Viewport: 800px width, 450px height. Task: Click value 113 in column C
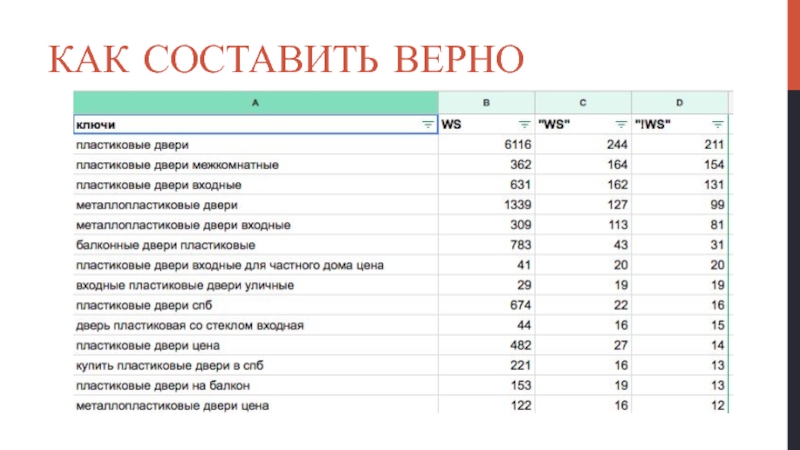click(x=617, y=225)
